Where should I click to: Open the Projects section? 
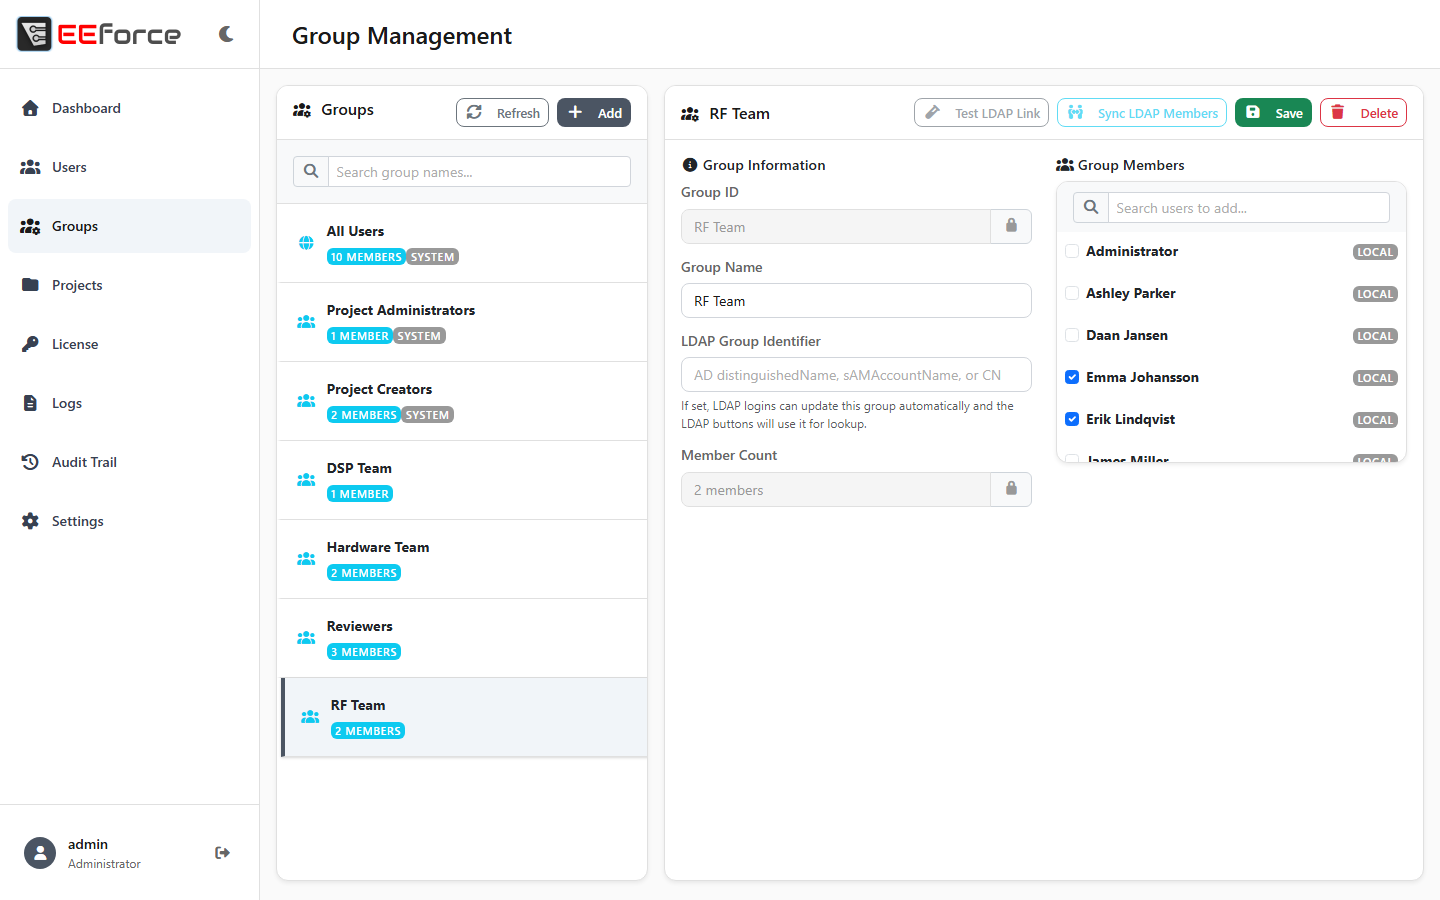click(x=129, y=285)
